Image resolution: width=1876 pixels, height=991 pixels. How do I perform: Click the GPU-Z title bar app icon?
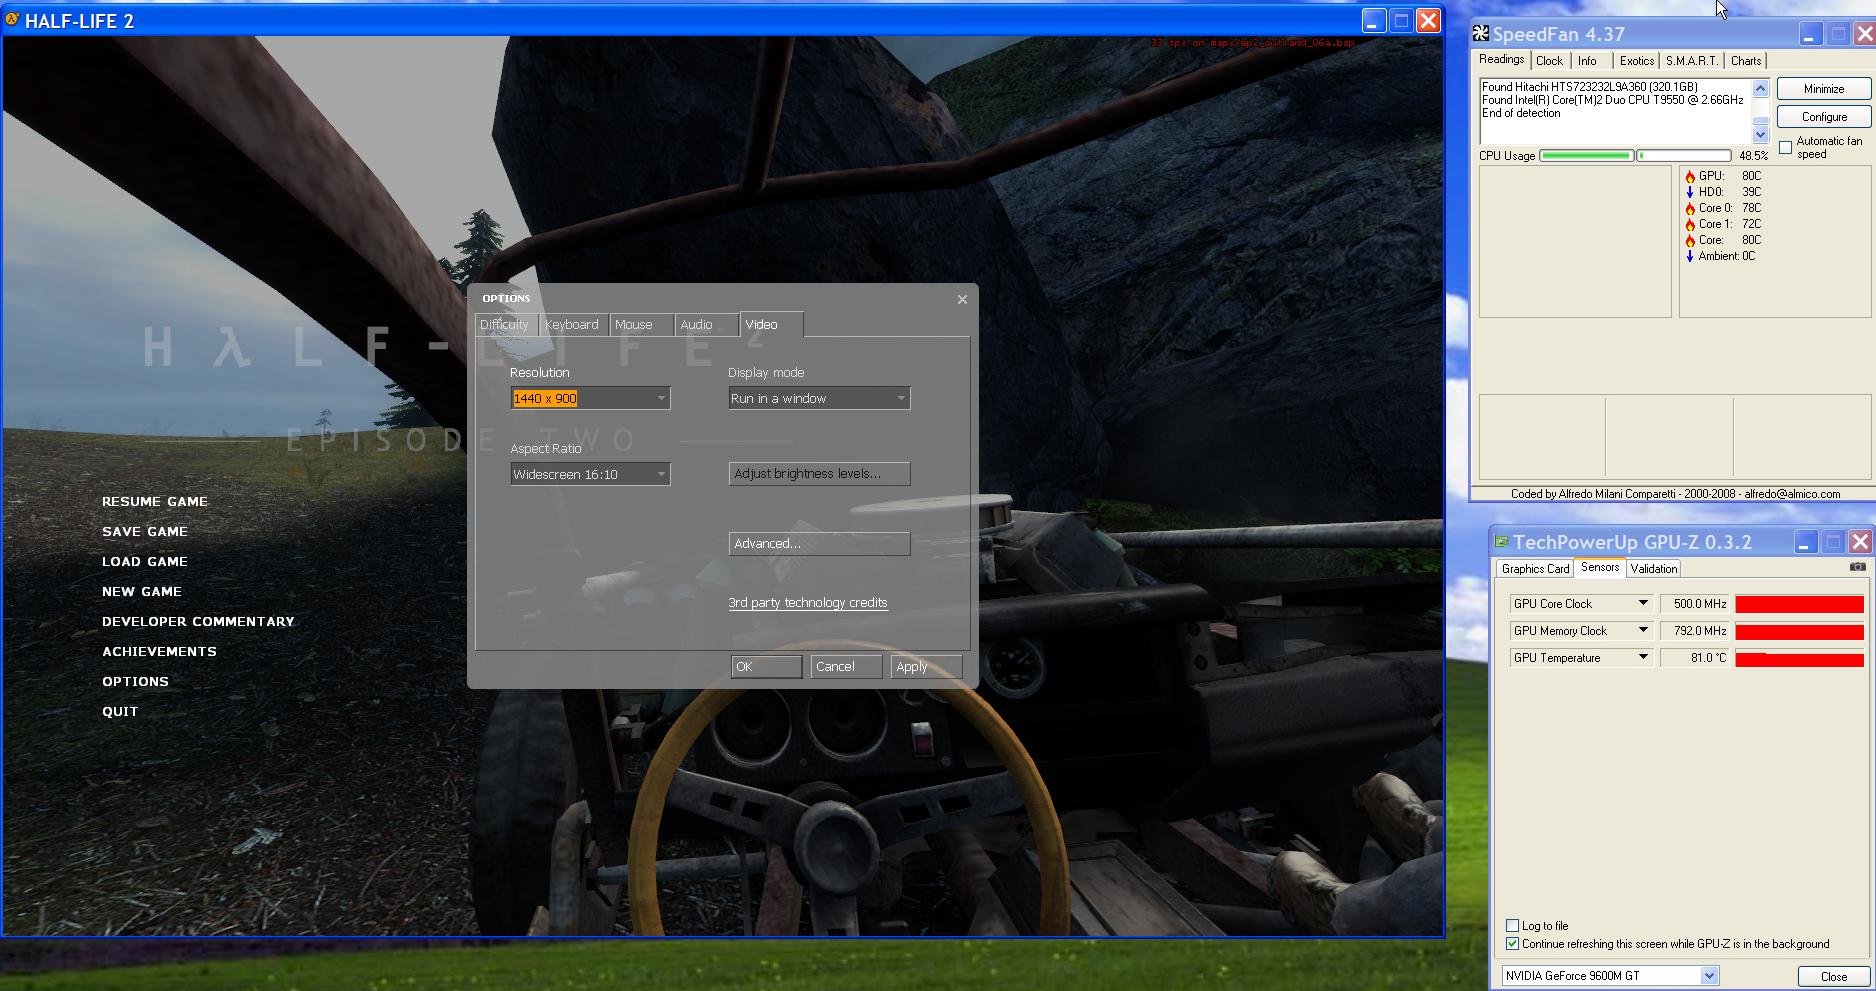tap(1501, 541)
